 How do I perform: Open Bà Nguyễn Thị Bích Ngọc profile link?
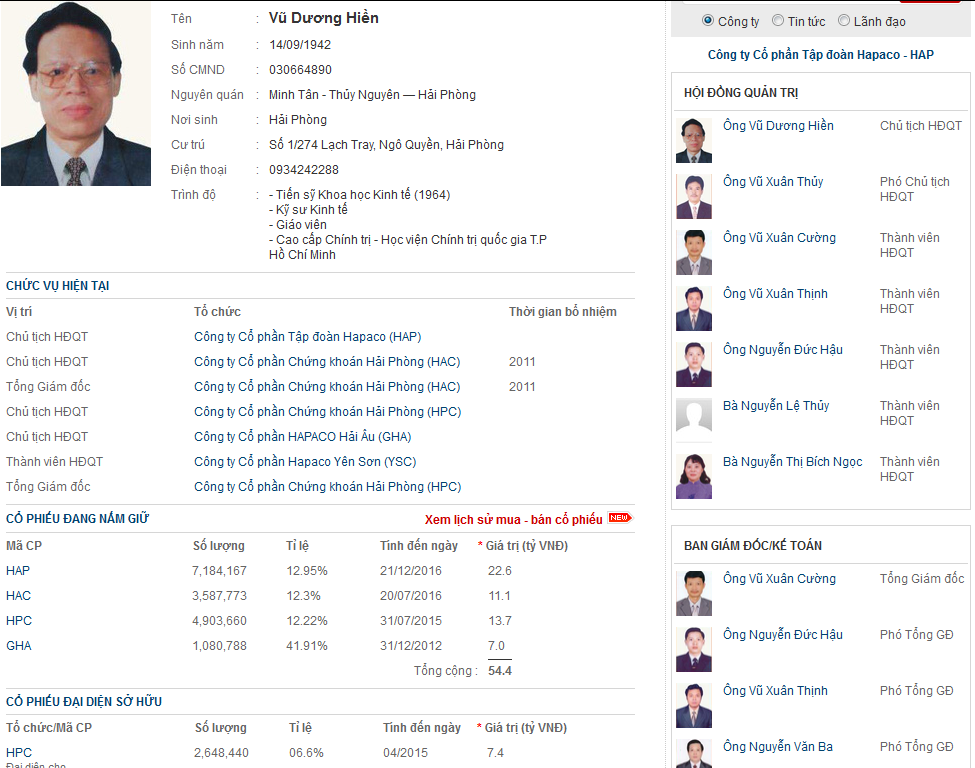click(x=793, y=461)
